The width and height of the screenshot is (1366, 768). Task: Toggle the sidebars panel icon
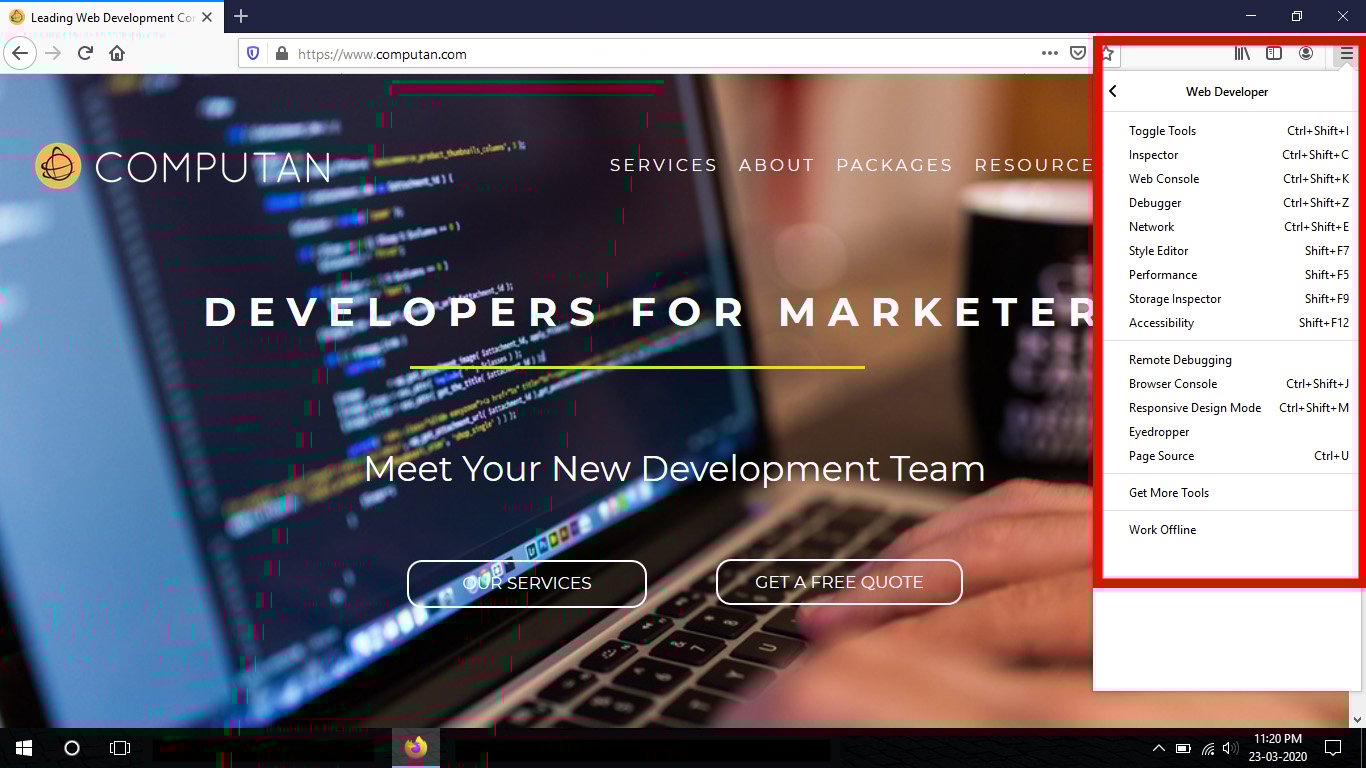(x=1274, y=54)
